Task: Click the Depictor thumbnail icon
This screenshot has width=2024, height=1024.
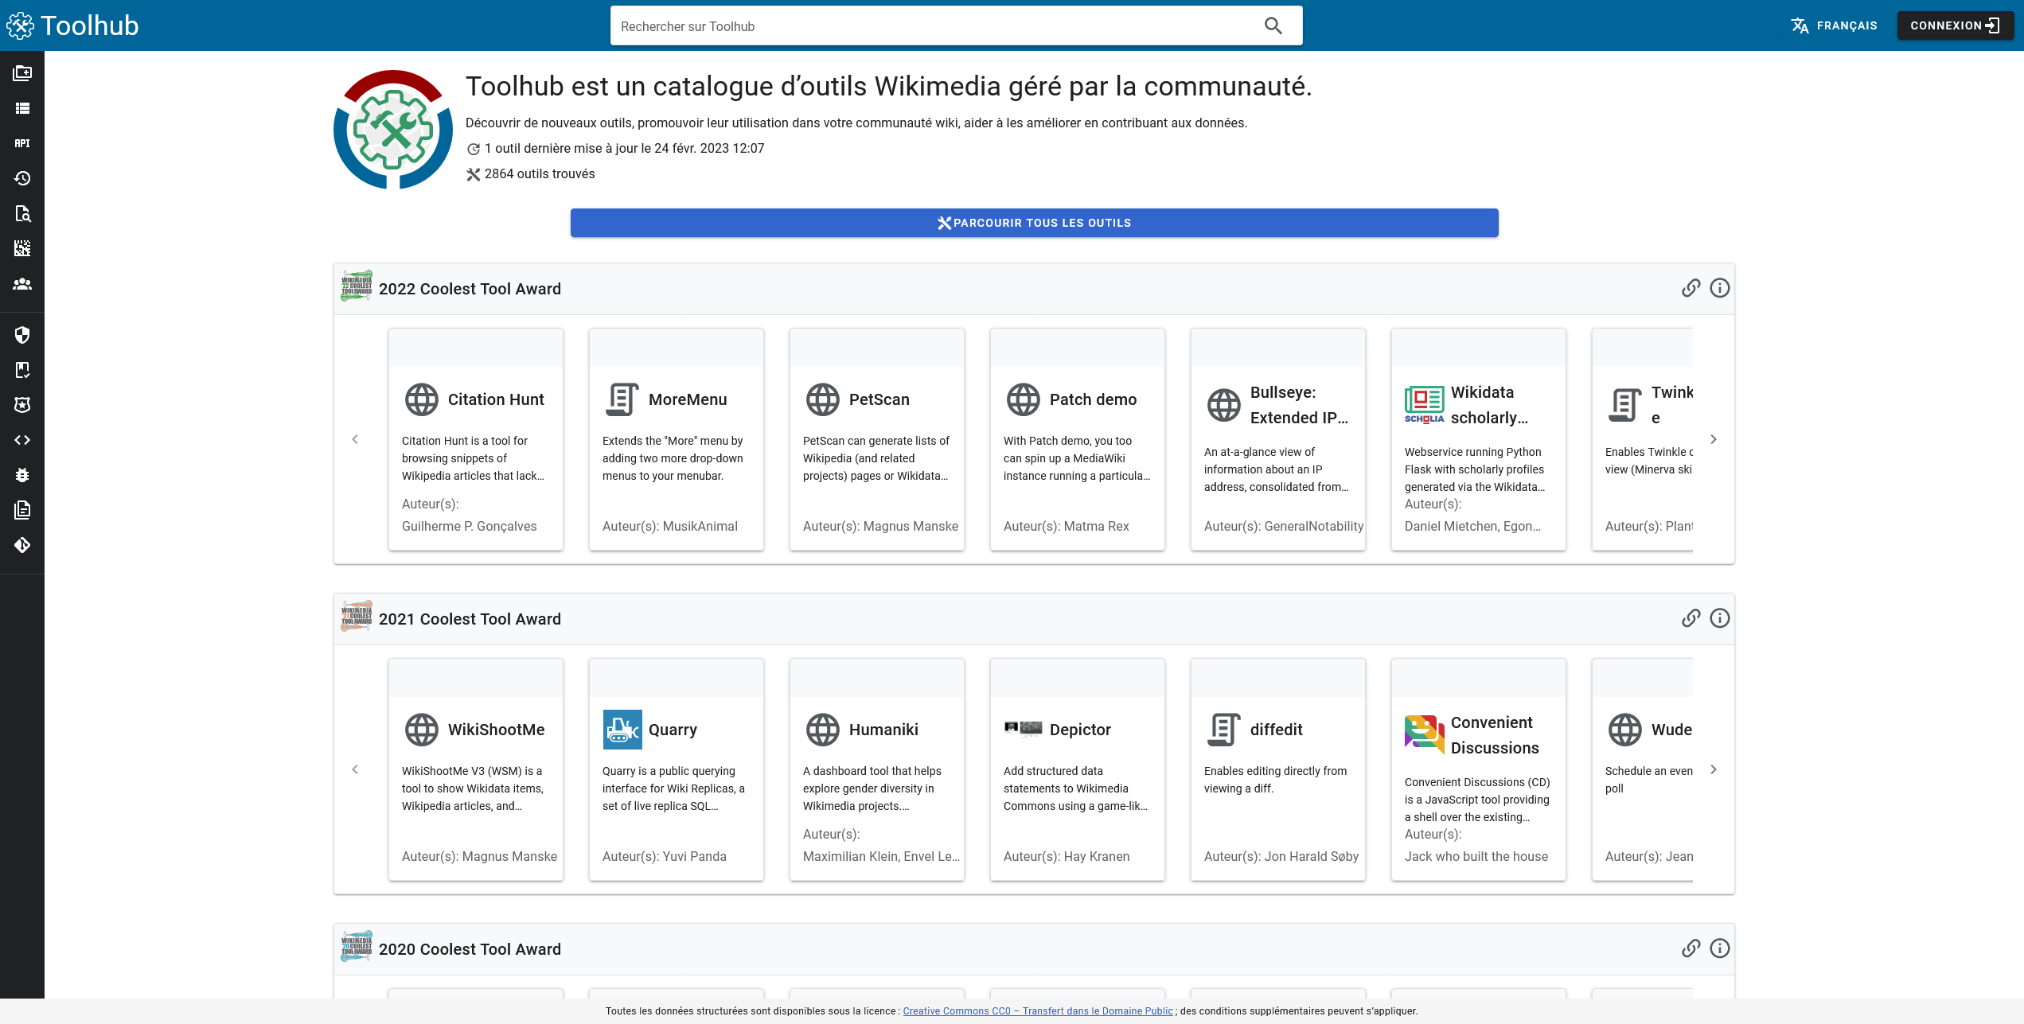Action: point(1023,728)
